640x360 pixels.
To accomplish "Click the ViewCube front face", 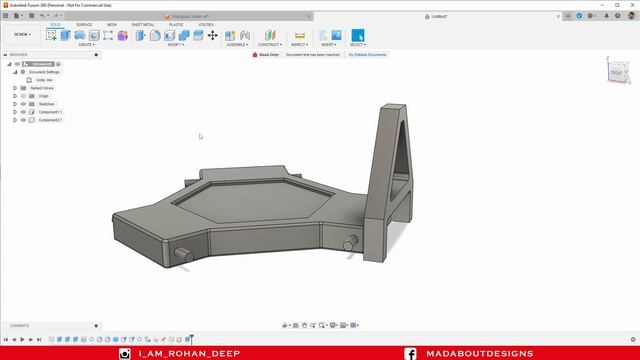I will coord(616,73).
